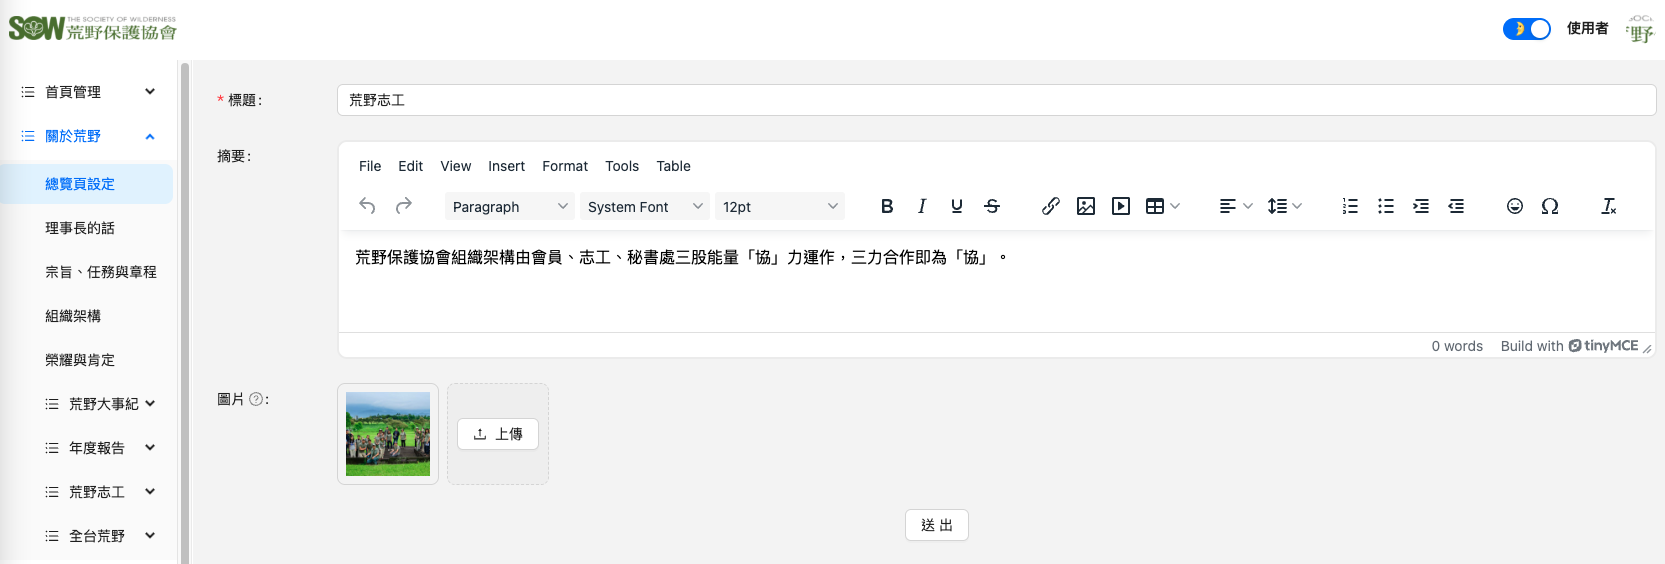The width and height of the screenshot is (1665, 564).
Task: Clear formatting with the Tx icon
Action: pos(1608,206)
